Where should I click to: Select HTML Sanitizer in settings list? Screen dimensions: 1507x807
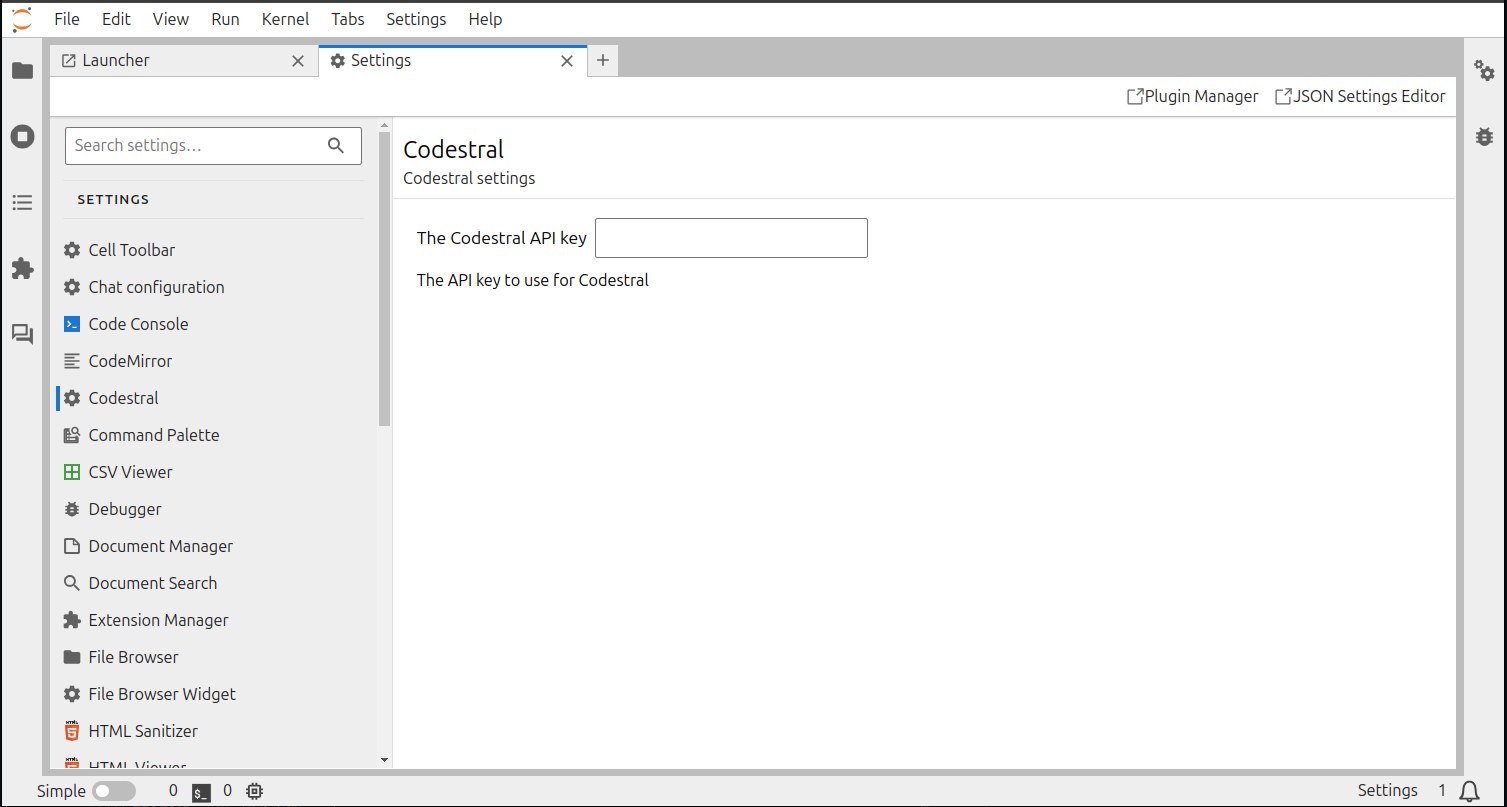pyautogui.click(x=214, y=731)
